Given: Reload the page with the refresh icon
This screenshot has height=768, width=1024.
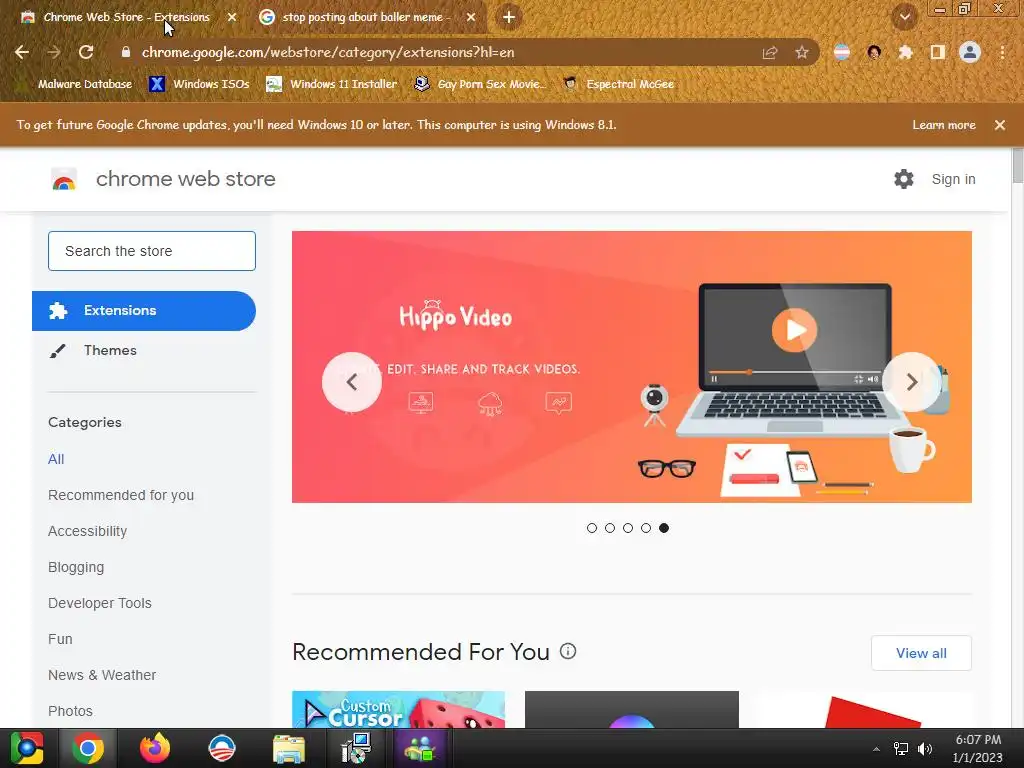Looking at the screenshot, I should point(86,52).
